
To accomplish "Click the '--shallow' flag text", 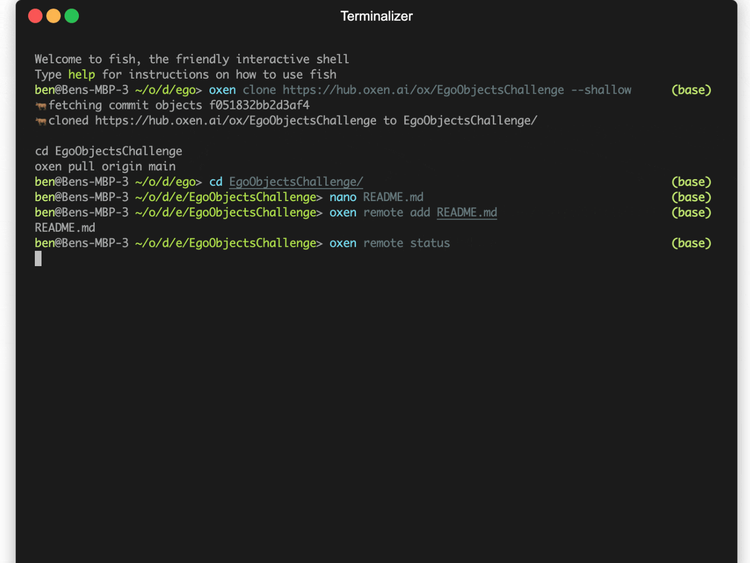I will pos(601,90).
